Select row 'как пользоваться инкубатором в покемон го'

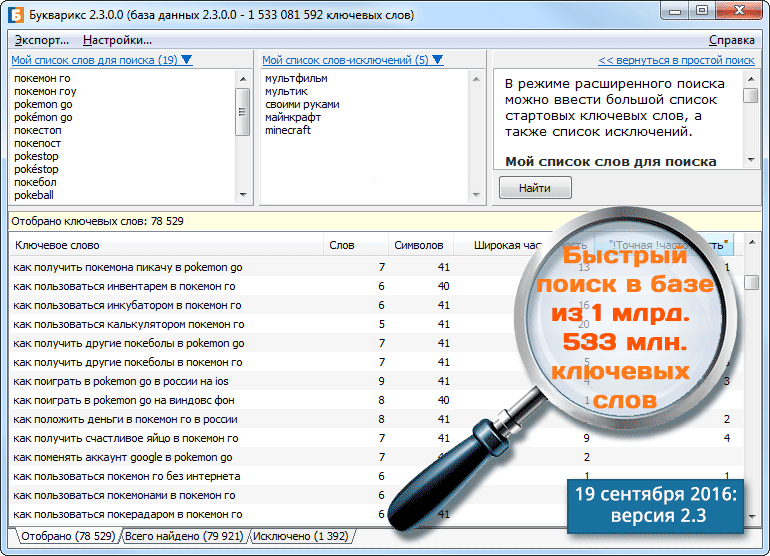pyautogui.click(x=376, y=306)
